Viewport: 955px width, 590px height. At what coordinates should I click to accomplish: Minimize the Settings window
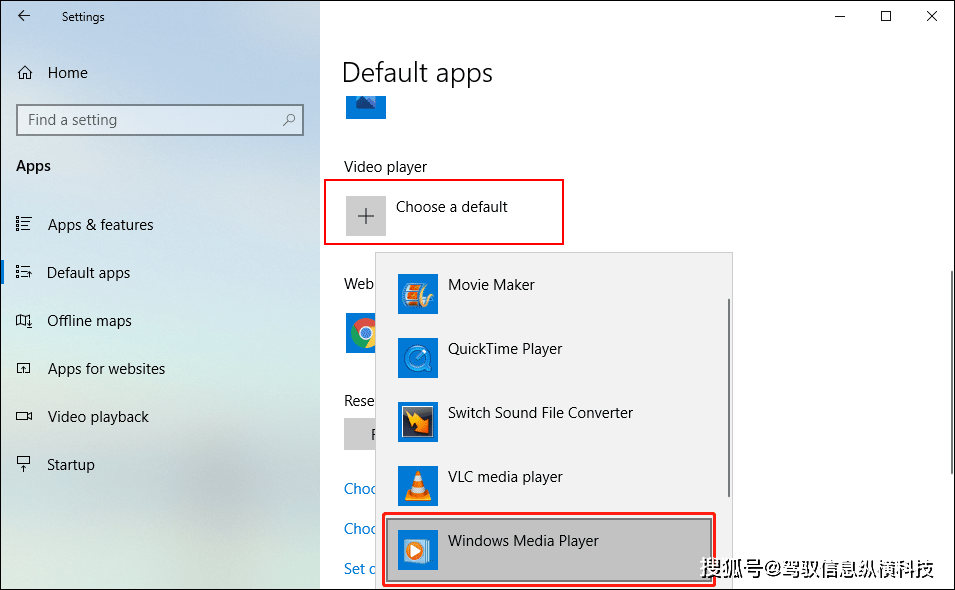(x=840, y=16)
